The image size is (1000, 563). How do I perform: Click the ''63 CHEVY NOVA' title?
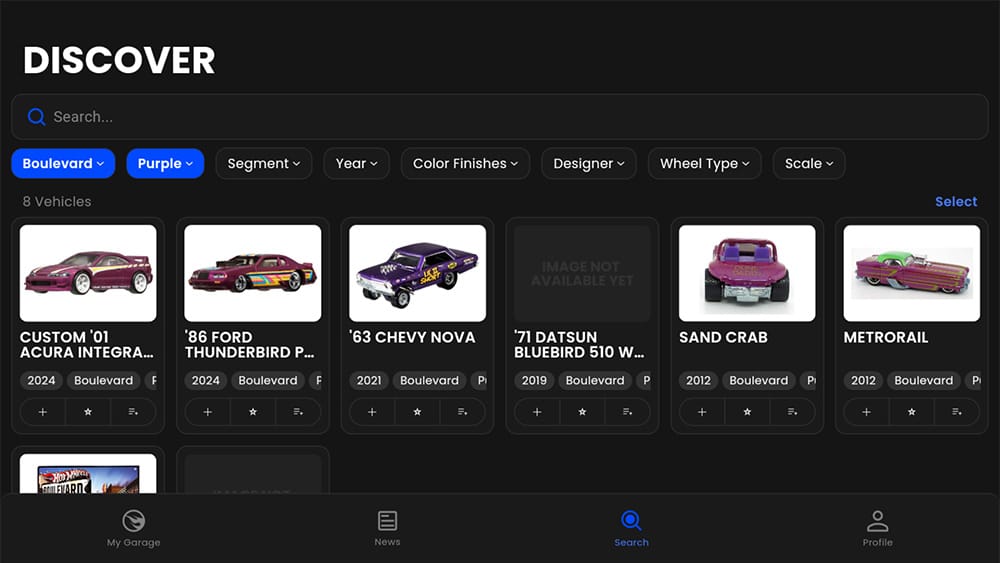coord(413,337)
